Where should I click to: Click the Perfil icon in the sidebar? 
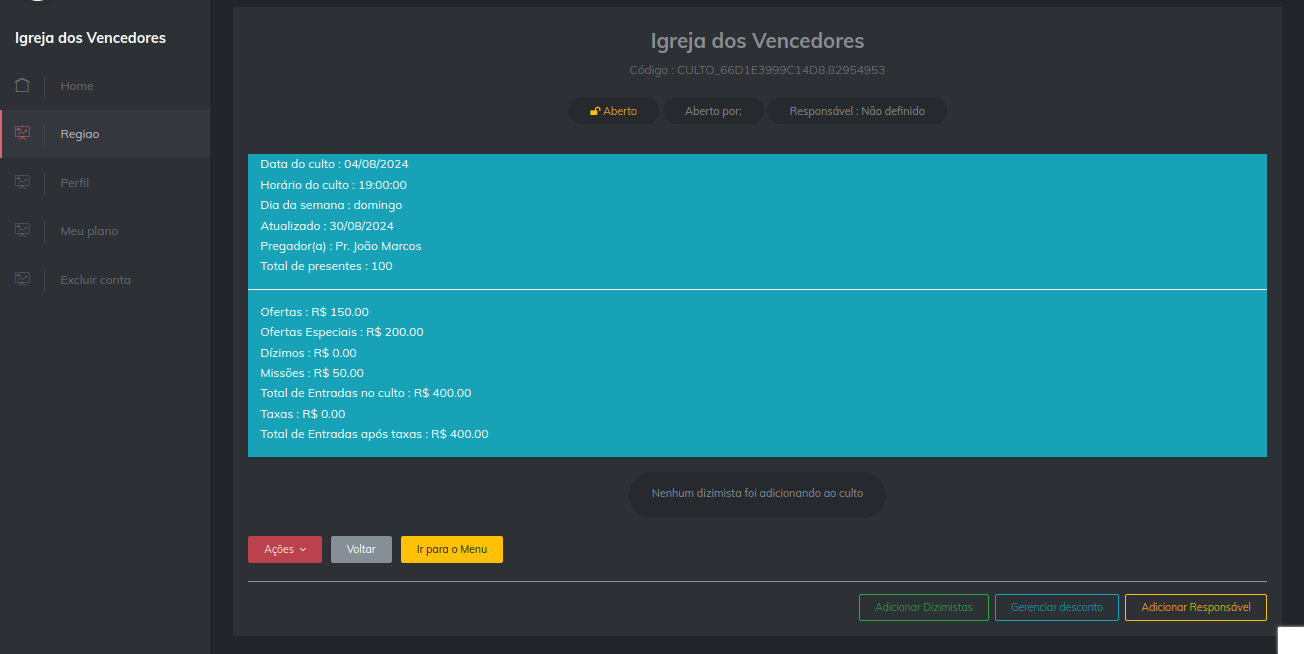(x=22, y=182)
